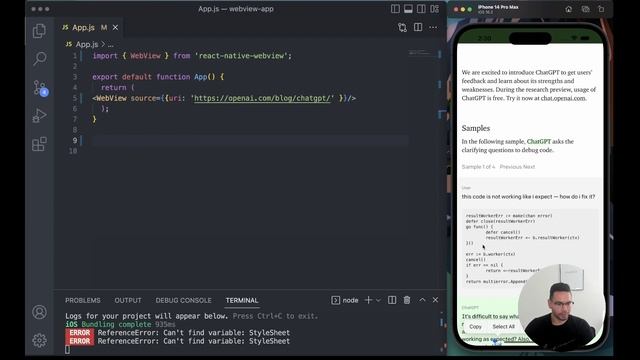The width and height of the screenshot is (640, 360).
Task: Click the code block in the webview
Action: coord(531,248)
